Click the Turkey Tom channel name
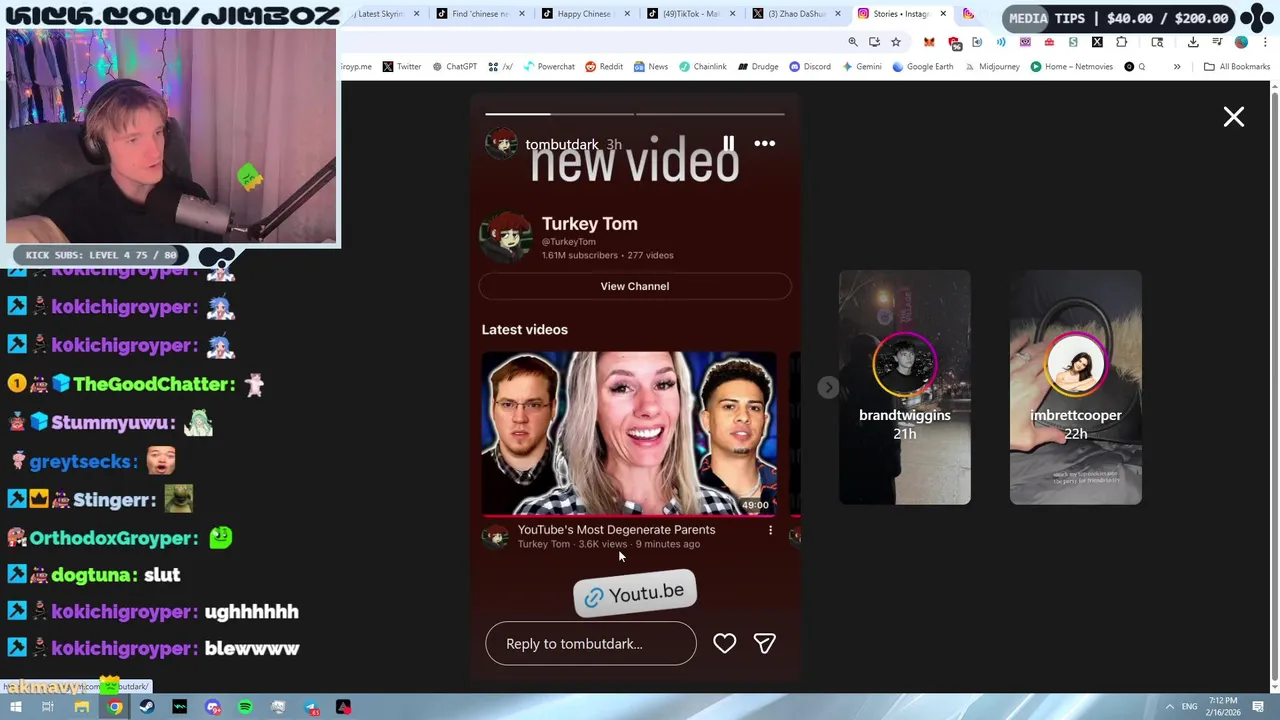This screenshot has height=720, width=1280. [x=590, y=223]
